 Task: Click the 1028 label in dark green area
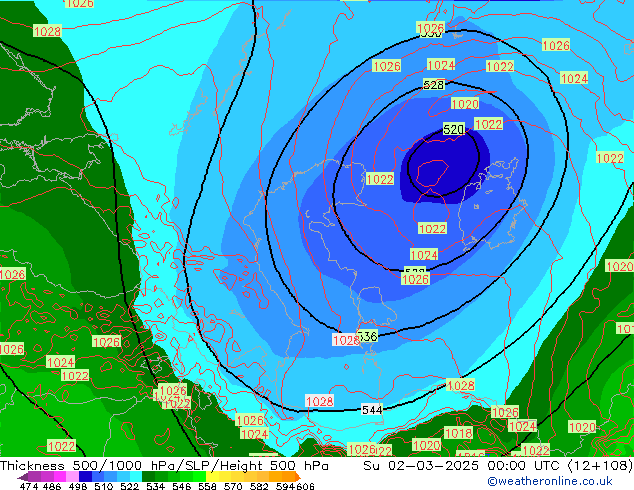47,31
